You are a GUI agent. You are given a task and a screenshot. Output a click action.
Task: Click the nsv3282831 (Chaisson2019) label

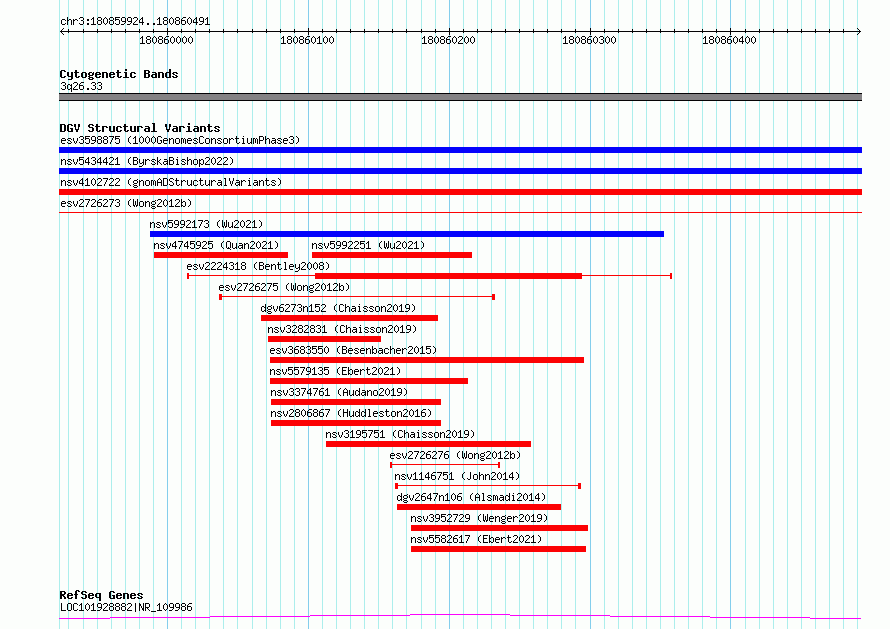342,329
